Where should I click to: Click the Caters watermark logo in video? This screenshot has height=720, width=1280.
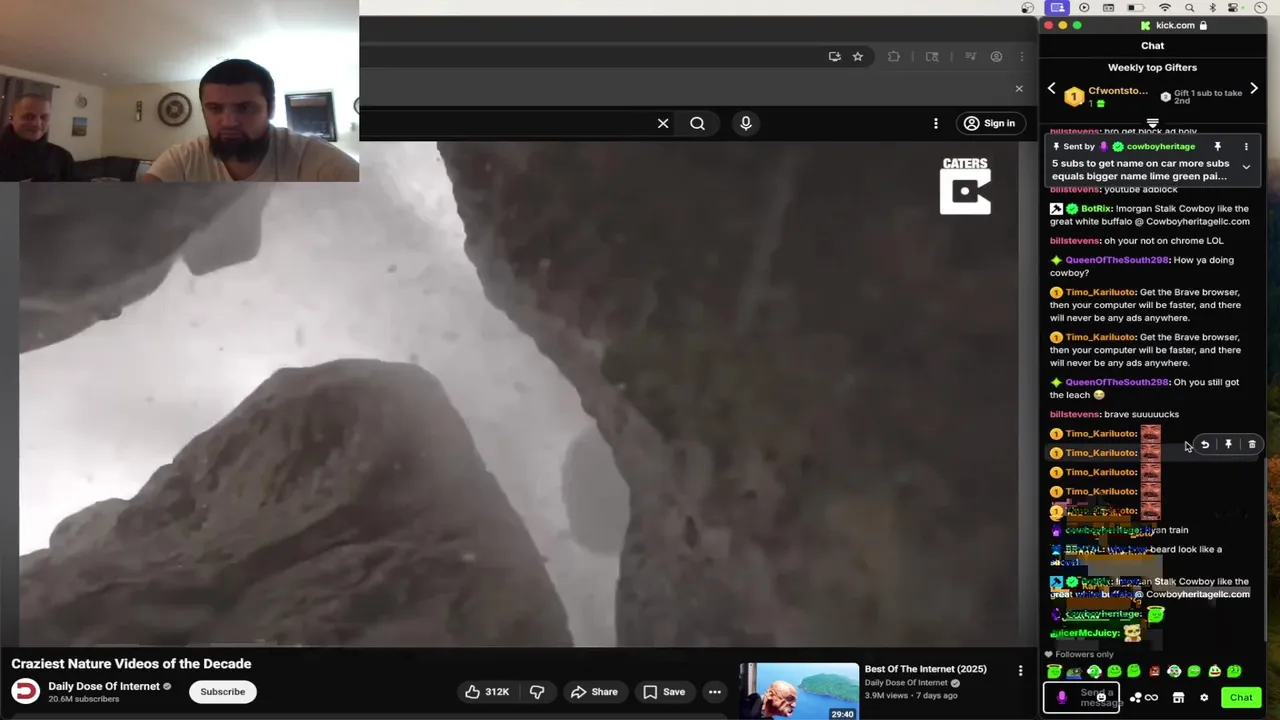965,186
